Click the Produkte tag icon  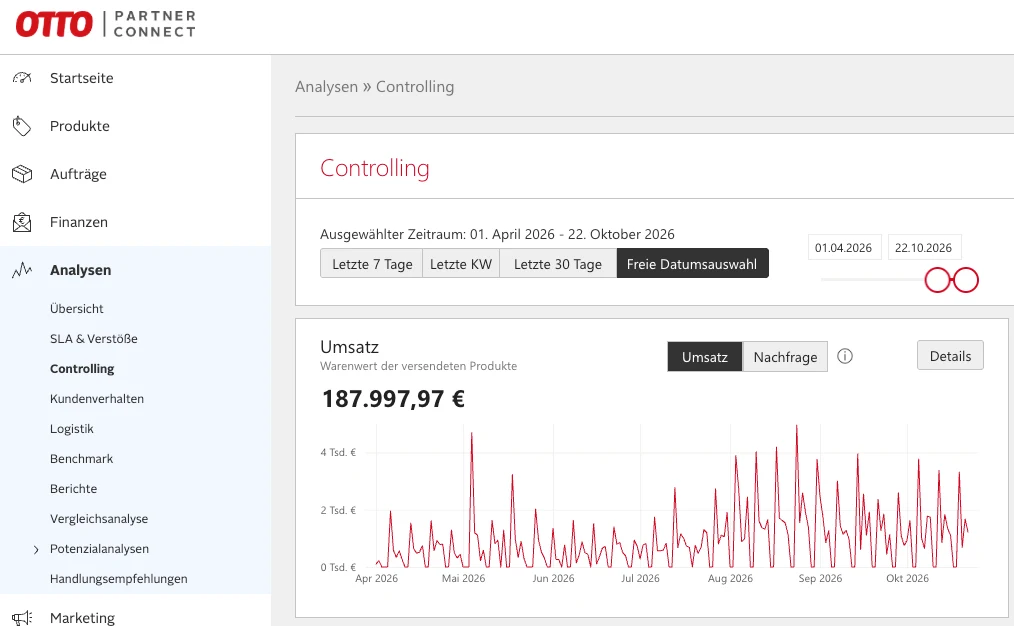[21, 125]
